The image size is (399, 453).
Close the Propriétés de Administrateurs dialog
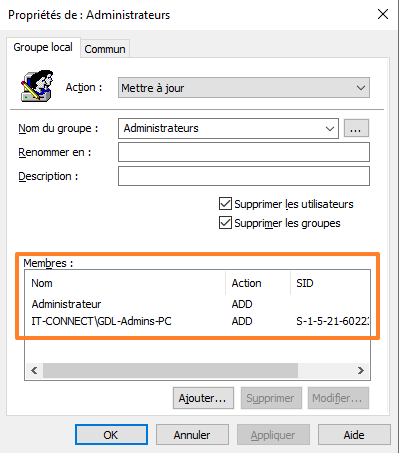pos(383,14)
